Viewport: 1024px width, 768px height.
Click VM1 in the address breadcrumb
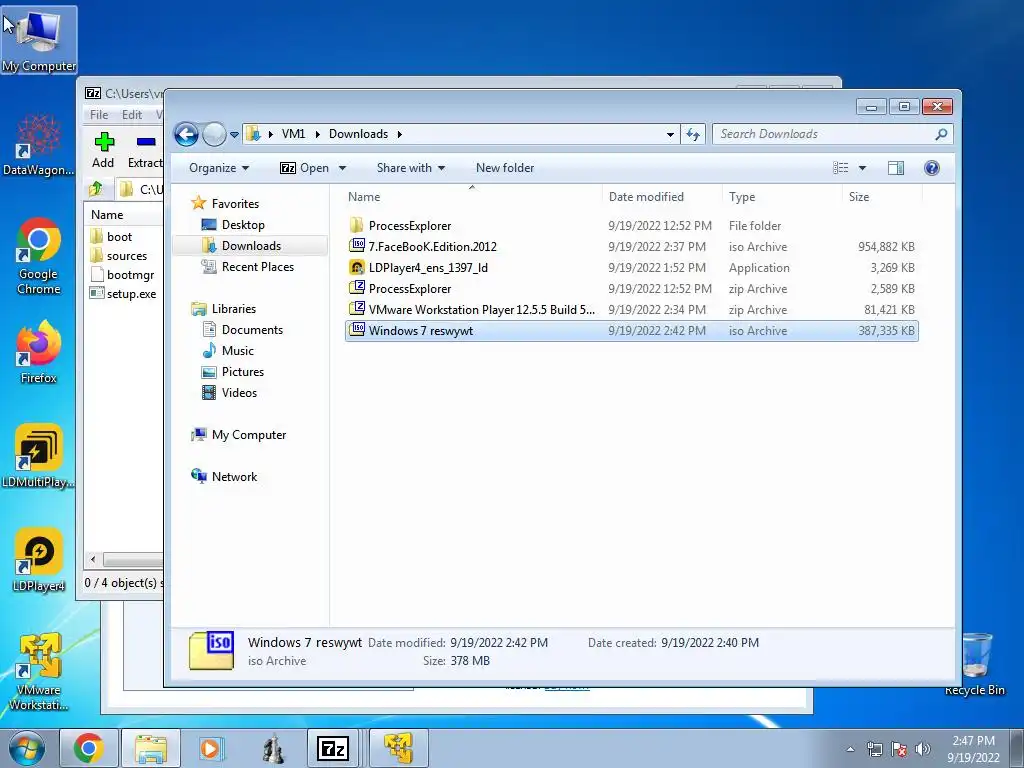[293, 134]
